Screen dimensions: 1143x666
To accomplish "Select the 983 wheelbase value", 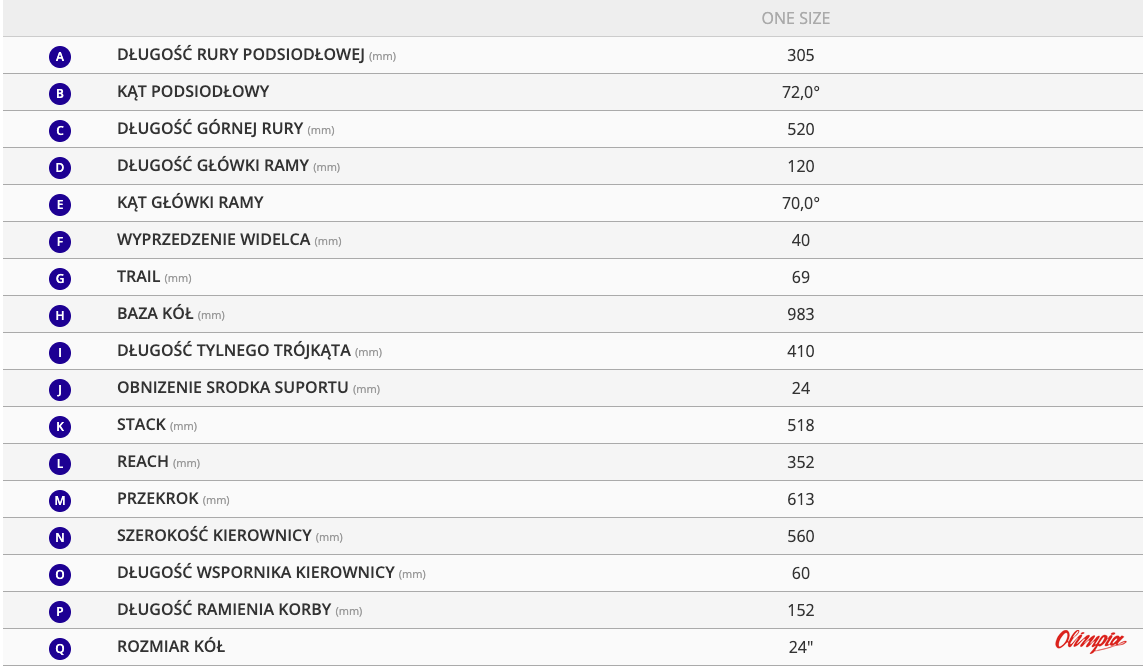I will (800, 314).
